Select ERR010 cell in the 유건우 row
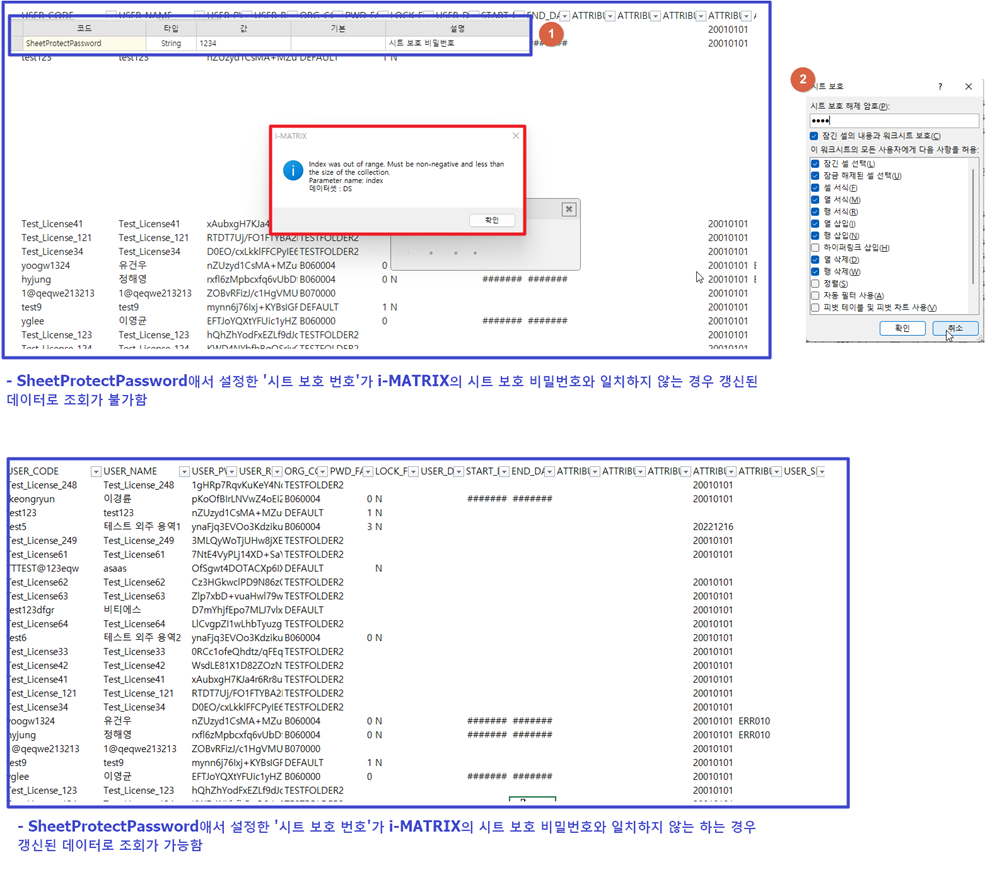The image size is (992, 872). [x=754, y=721]
